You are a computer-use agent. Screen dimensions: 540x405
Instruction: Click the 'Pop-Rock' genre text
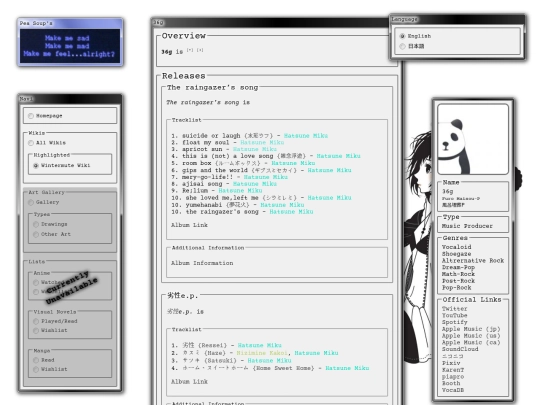tap(456, 288)
